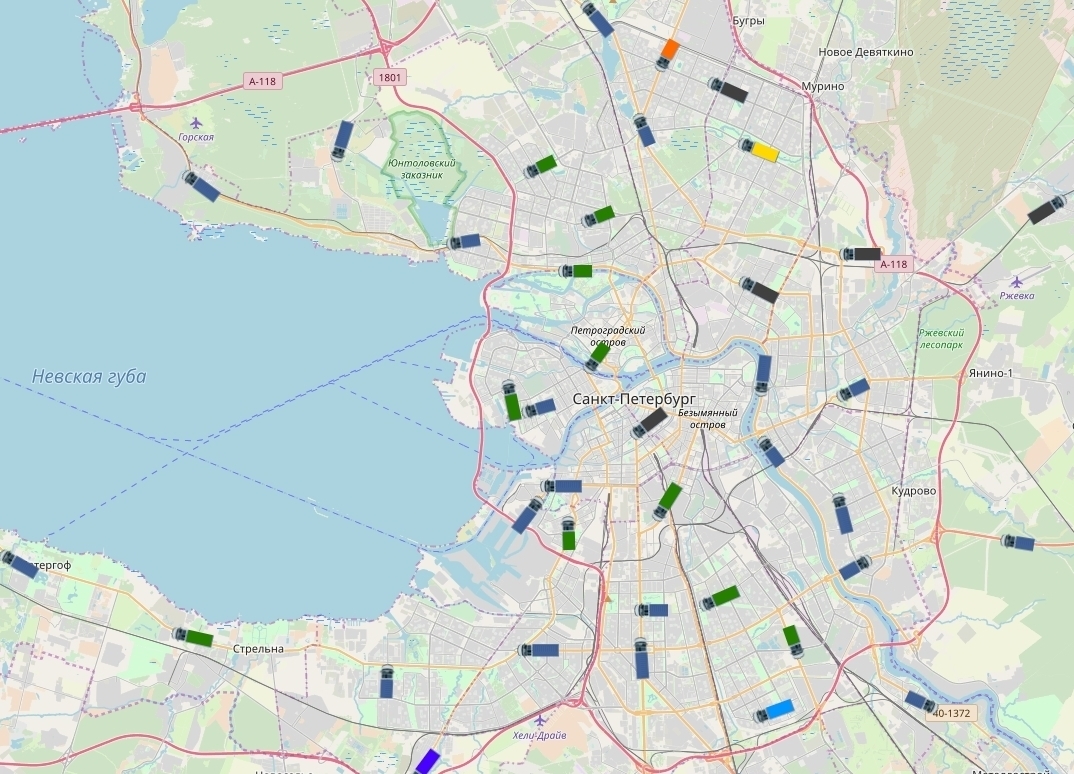Select the blue truck at the top edge
Image resolution: width=1074 pixels, height=774 pixels.
point(597,18)
